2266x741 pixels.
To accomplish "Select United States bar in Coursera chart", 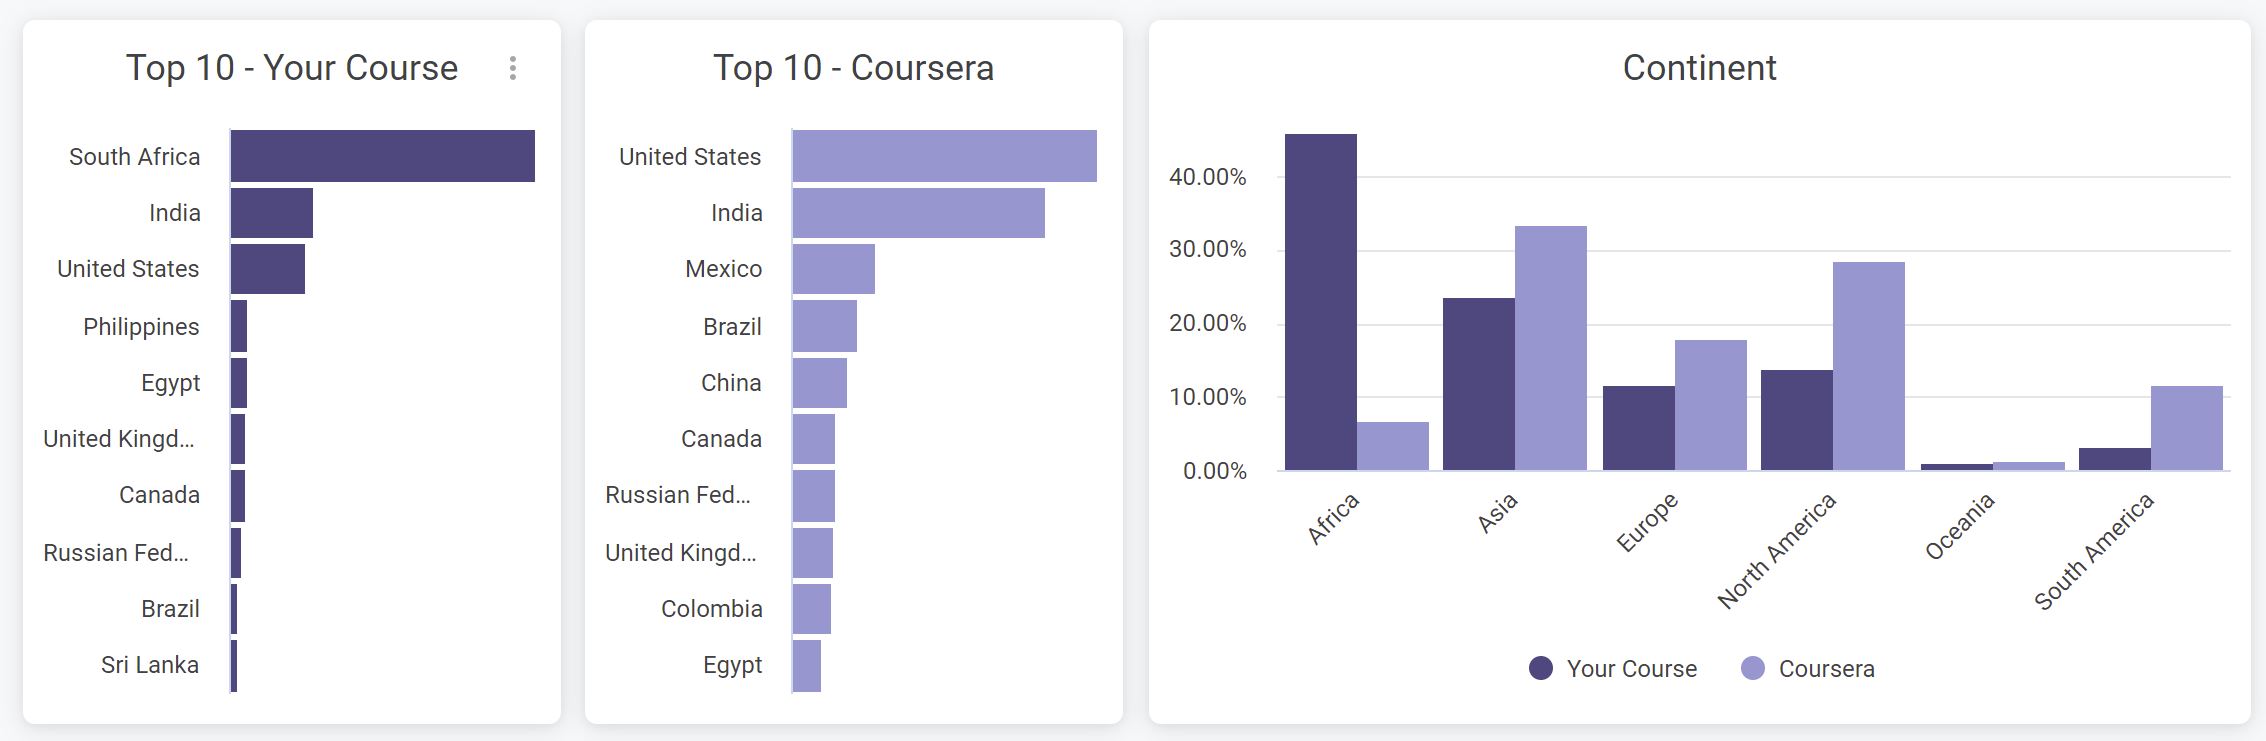I will click(944, 156).
